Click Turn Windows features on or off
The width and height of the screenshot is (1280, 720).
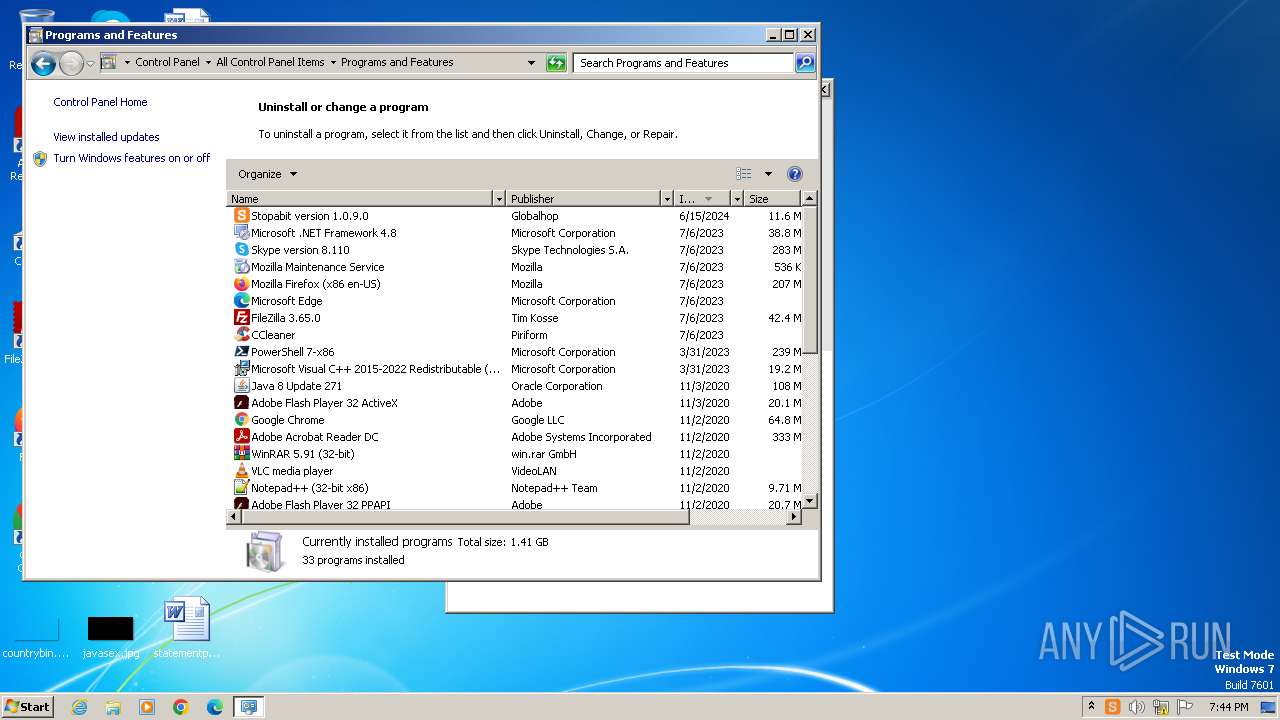coord(131,158)
